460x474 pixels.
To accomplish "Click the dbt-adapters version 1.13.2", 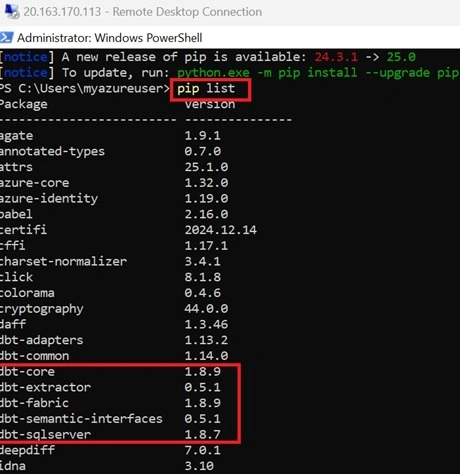I will (206, 340).
